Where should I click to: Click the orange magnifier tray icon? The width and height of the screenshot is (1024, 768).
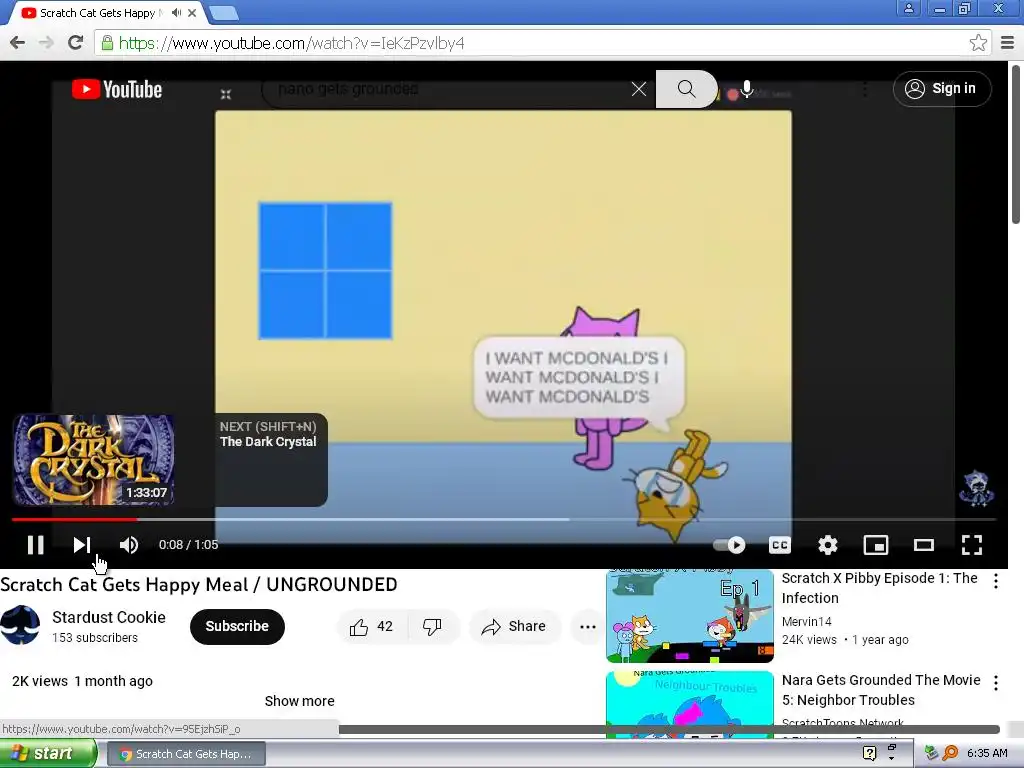[x=950, y=754]
